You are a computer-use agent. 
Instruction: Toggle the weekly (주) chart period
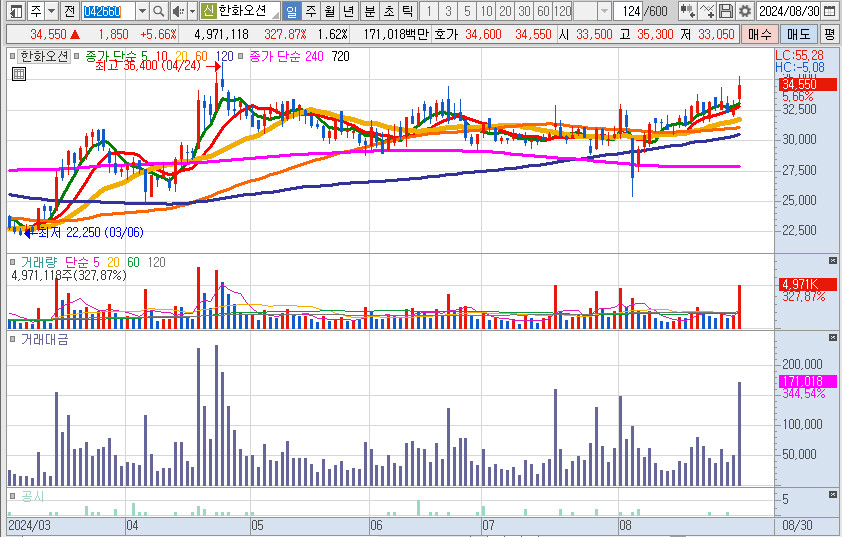click(x=310, y=11)
